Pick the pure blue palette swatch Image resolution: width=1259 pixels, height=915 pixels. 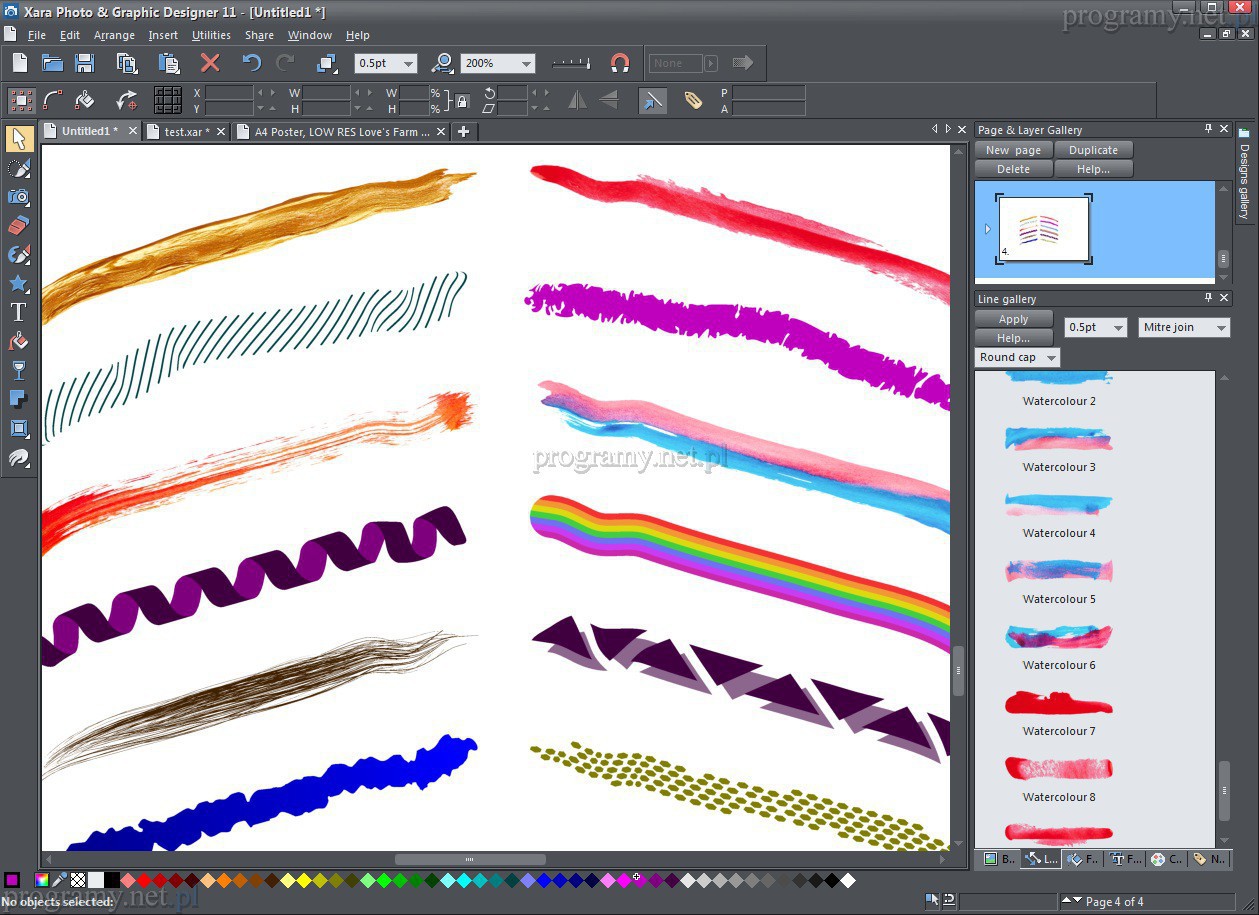[x=544, y=880]
